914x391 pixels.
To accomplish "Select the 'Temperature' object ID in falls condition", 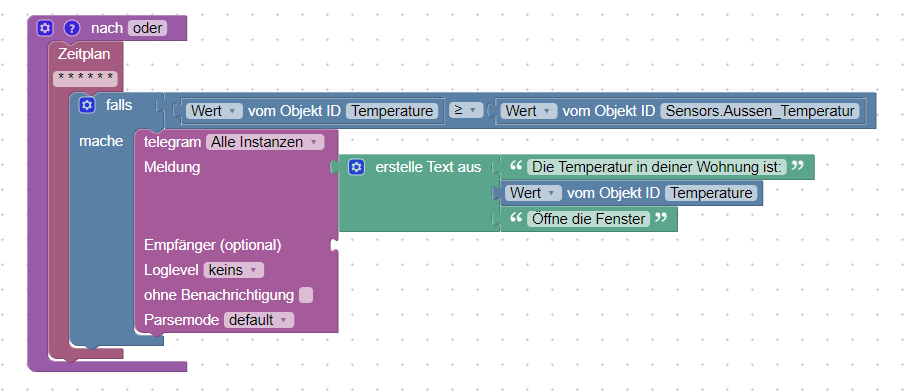I will coord(392,111).
